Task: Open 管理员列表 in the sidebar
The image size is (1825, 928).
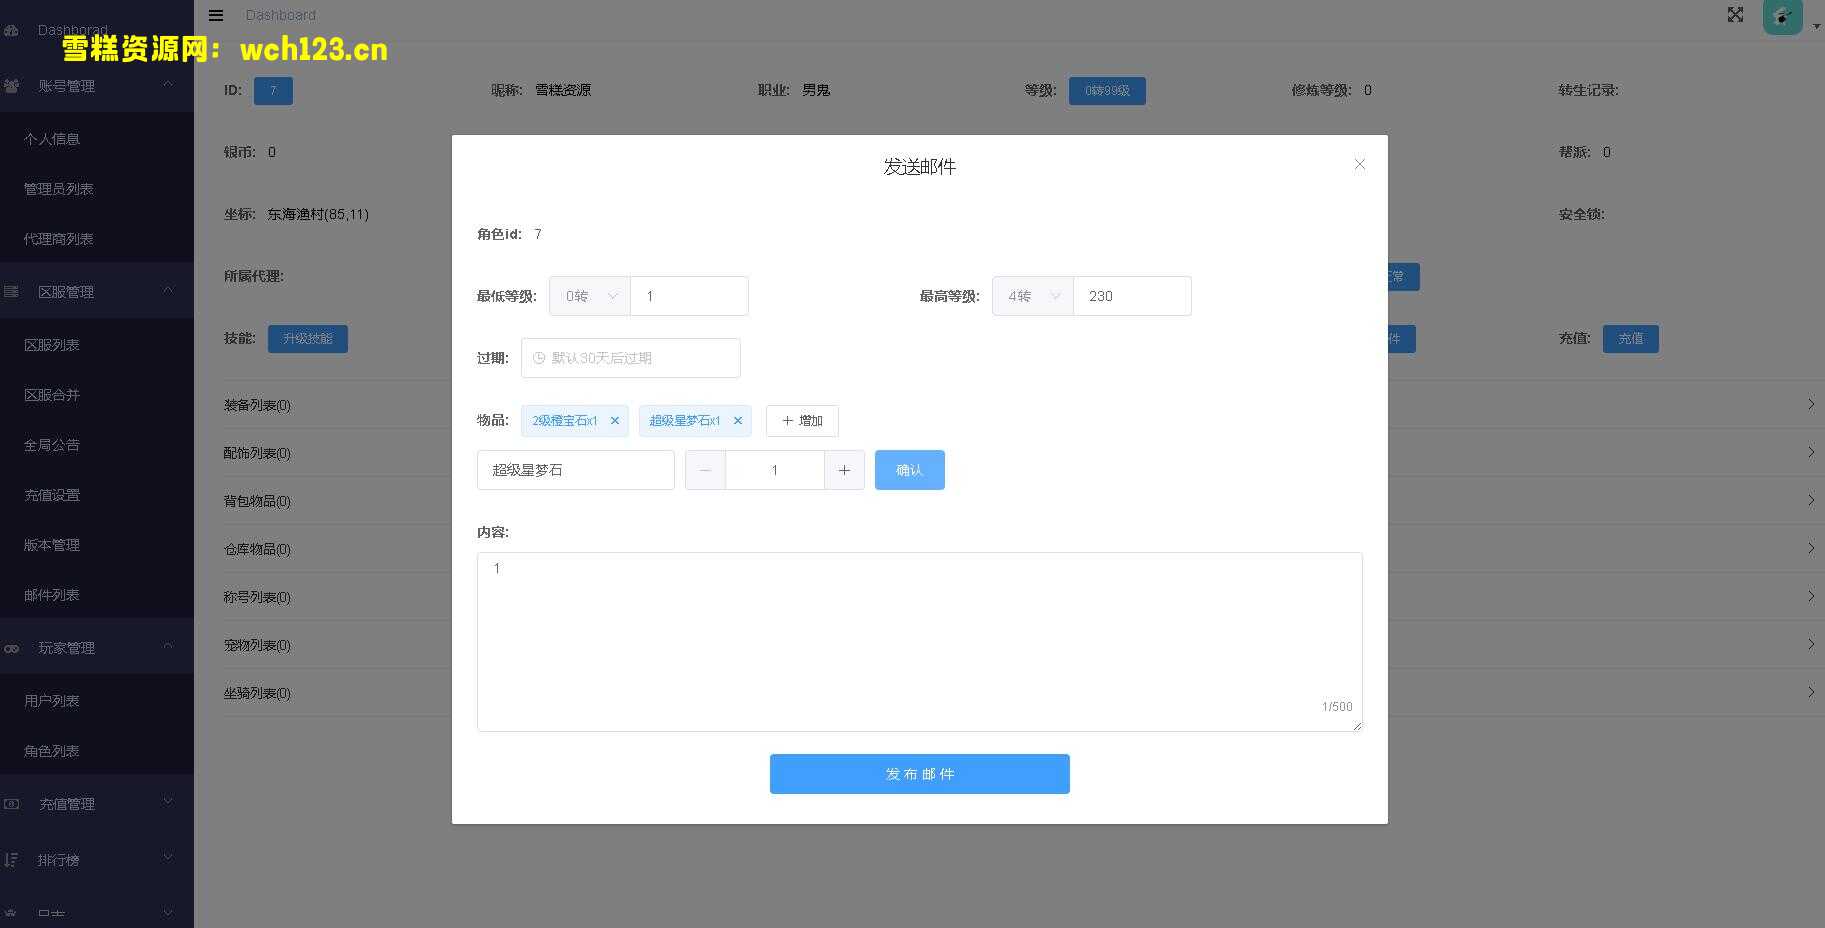Action: [97, 189]
